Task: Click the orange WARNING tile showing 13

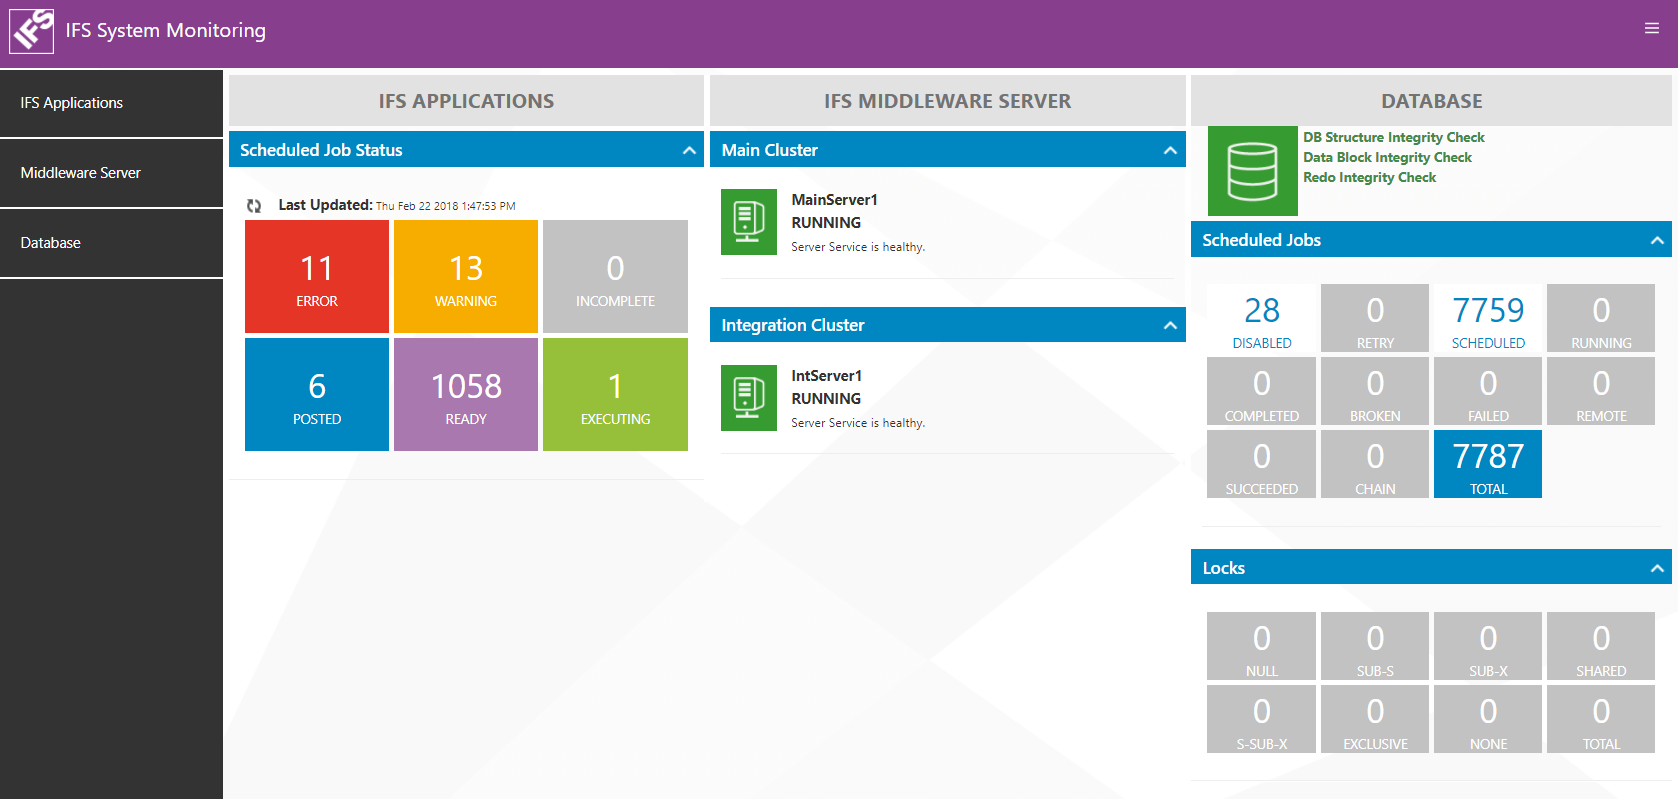Action: click(x=466, y=277)
